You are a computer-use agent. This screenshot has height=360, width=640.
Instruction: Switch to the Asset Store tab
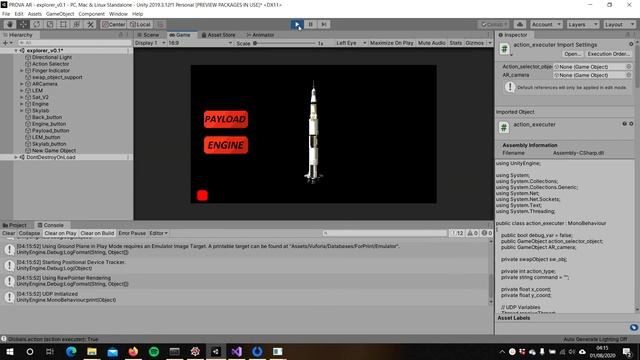218,35
